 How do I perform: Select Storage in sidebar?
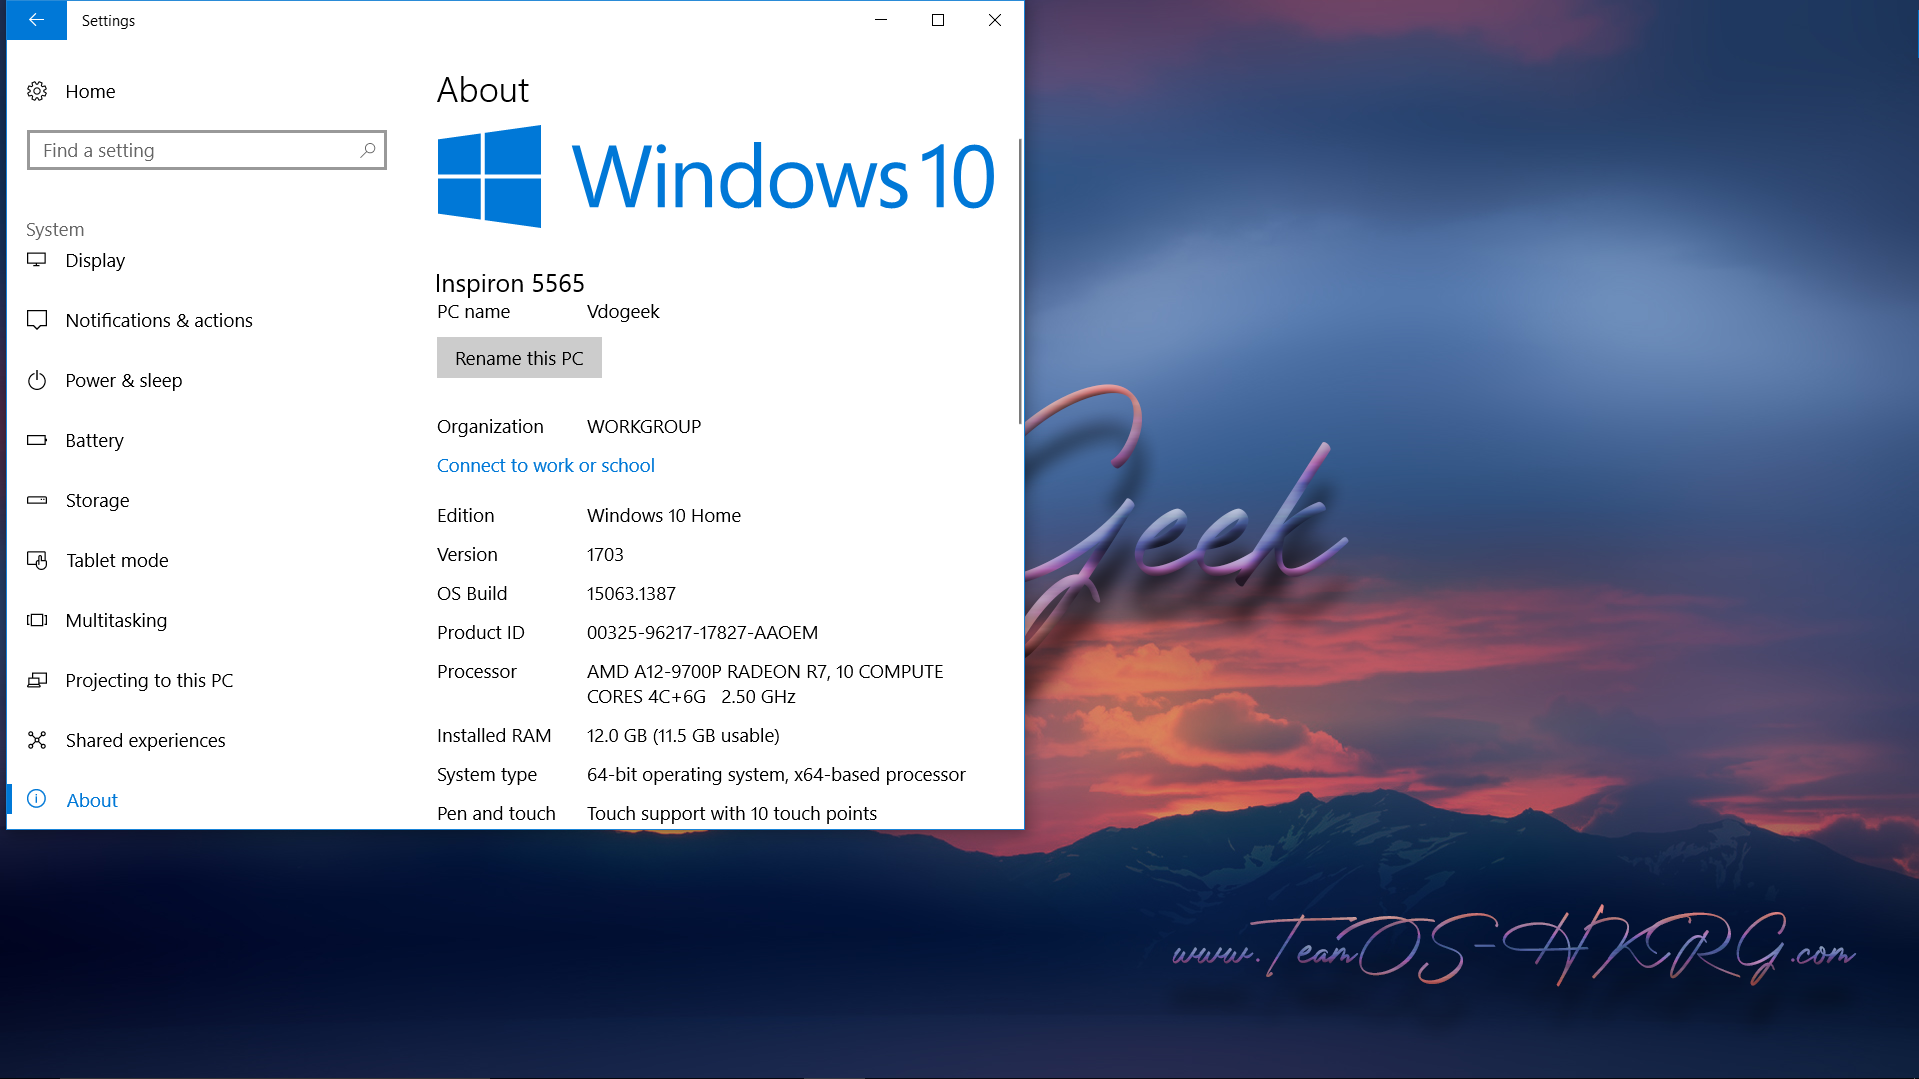[x=97, y=500]
